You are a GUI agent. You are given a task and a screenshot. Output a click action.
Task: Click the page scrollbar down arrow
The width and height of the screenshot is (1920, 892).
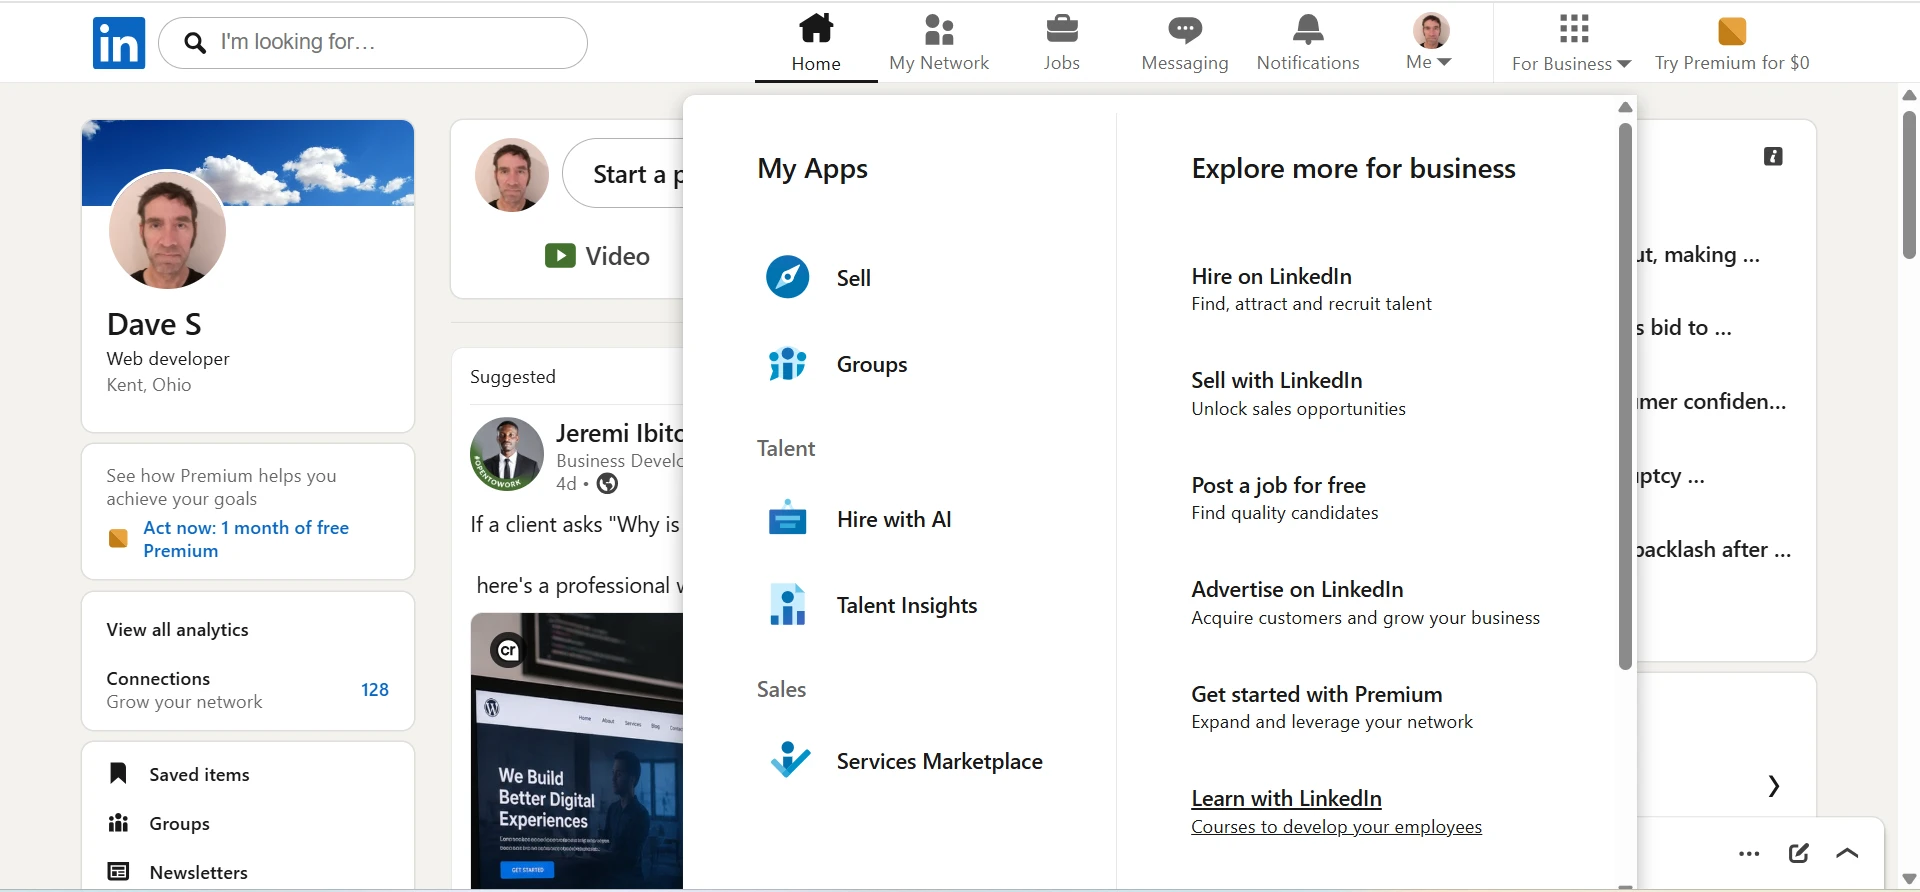click(1909, 879)
